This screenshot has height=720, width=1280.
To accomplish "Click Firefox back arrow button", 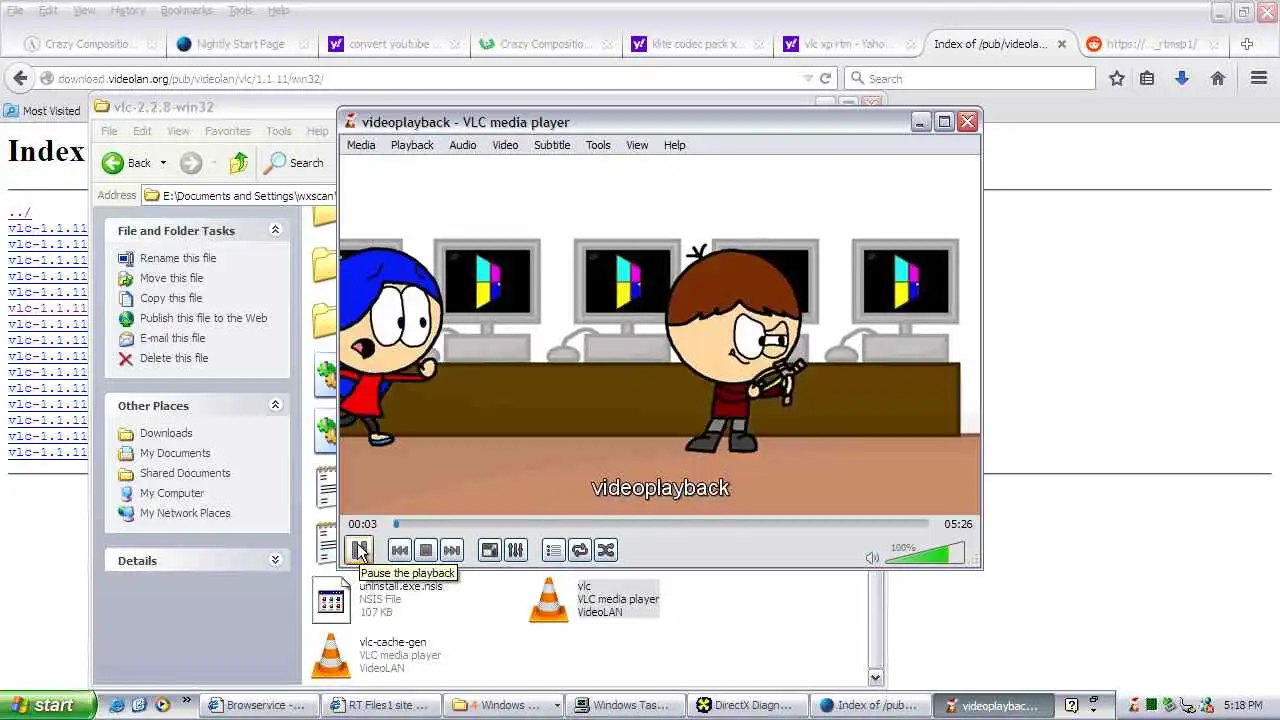I will click(20, 78).
